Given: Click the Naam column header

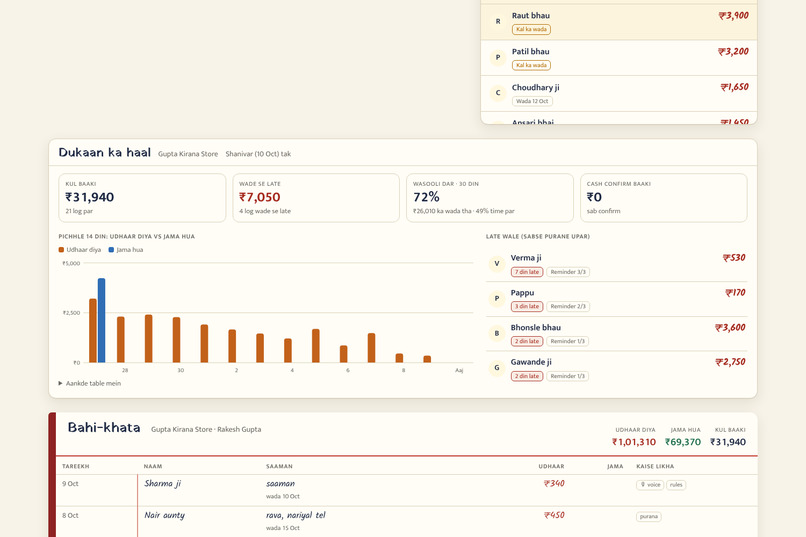Looking at the screenshot, I should click(153, 467).
